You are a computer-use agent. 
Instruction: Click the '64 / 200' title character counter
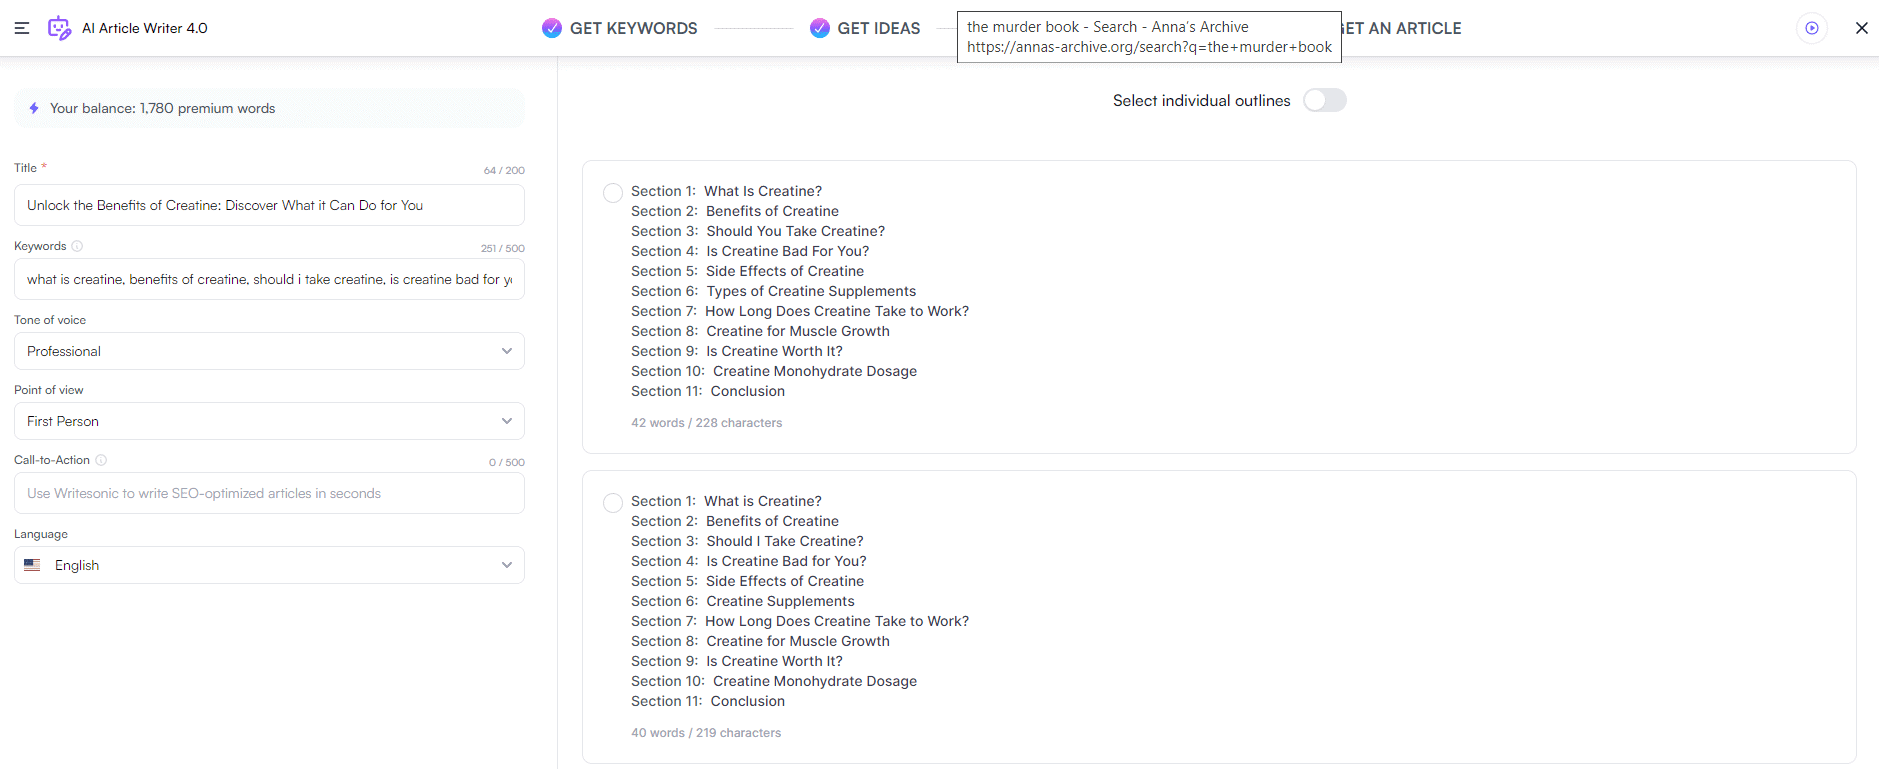coord(504,170)
